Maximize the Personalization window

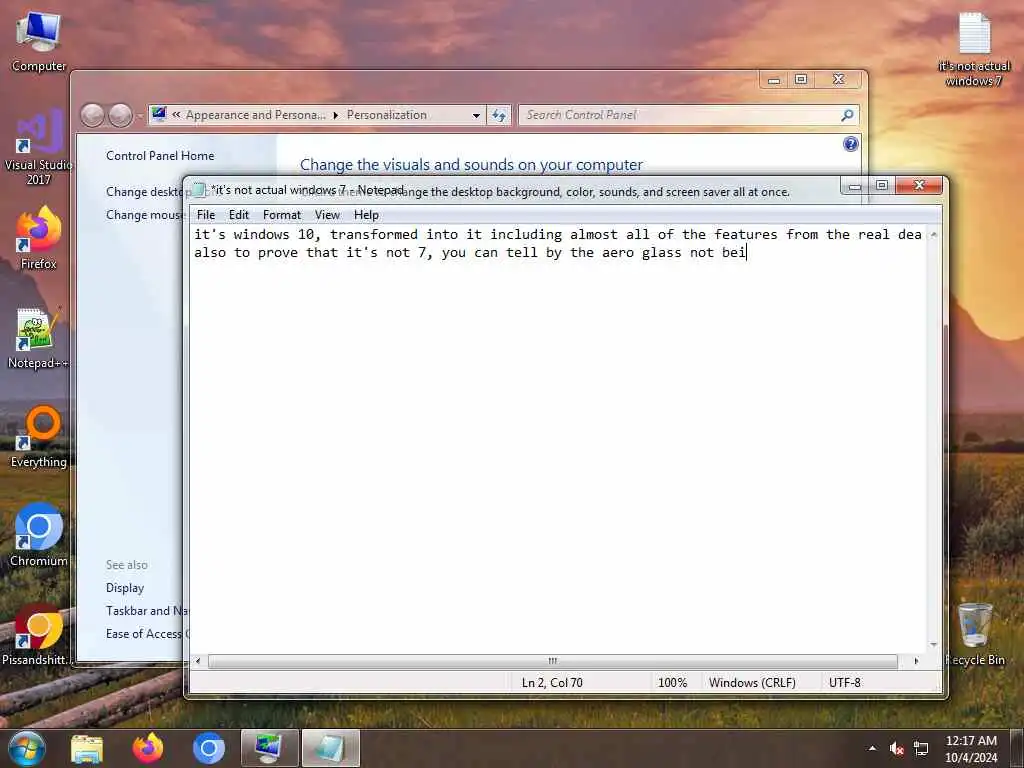[x=801, y=80]
